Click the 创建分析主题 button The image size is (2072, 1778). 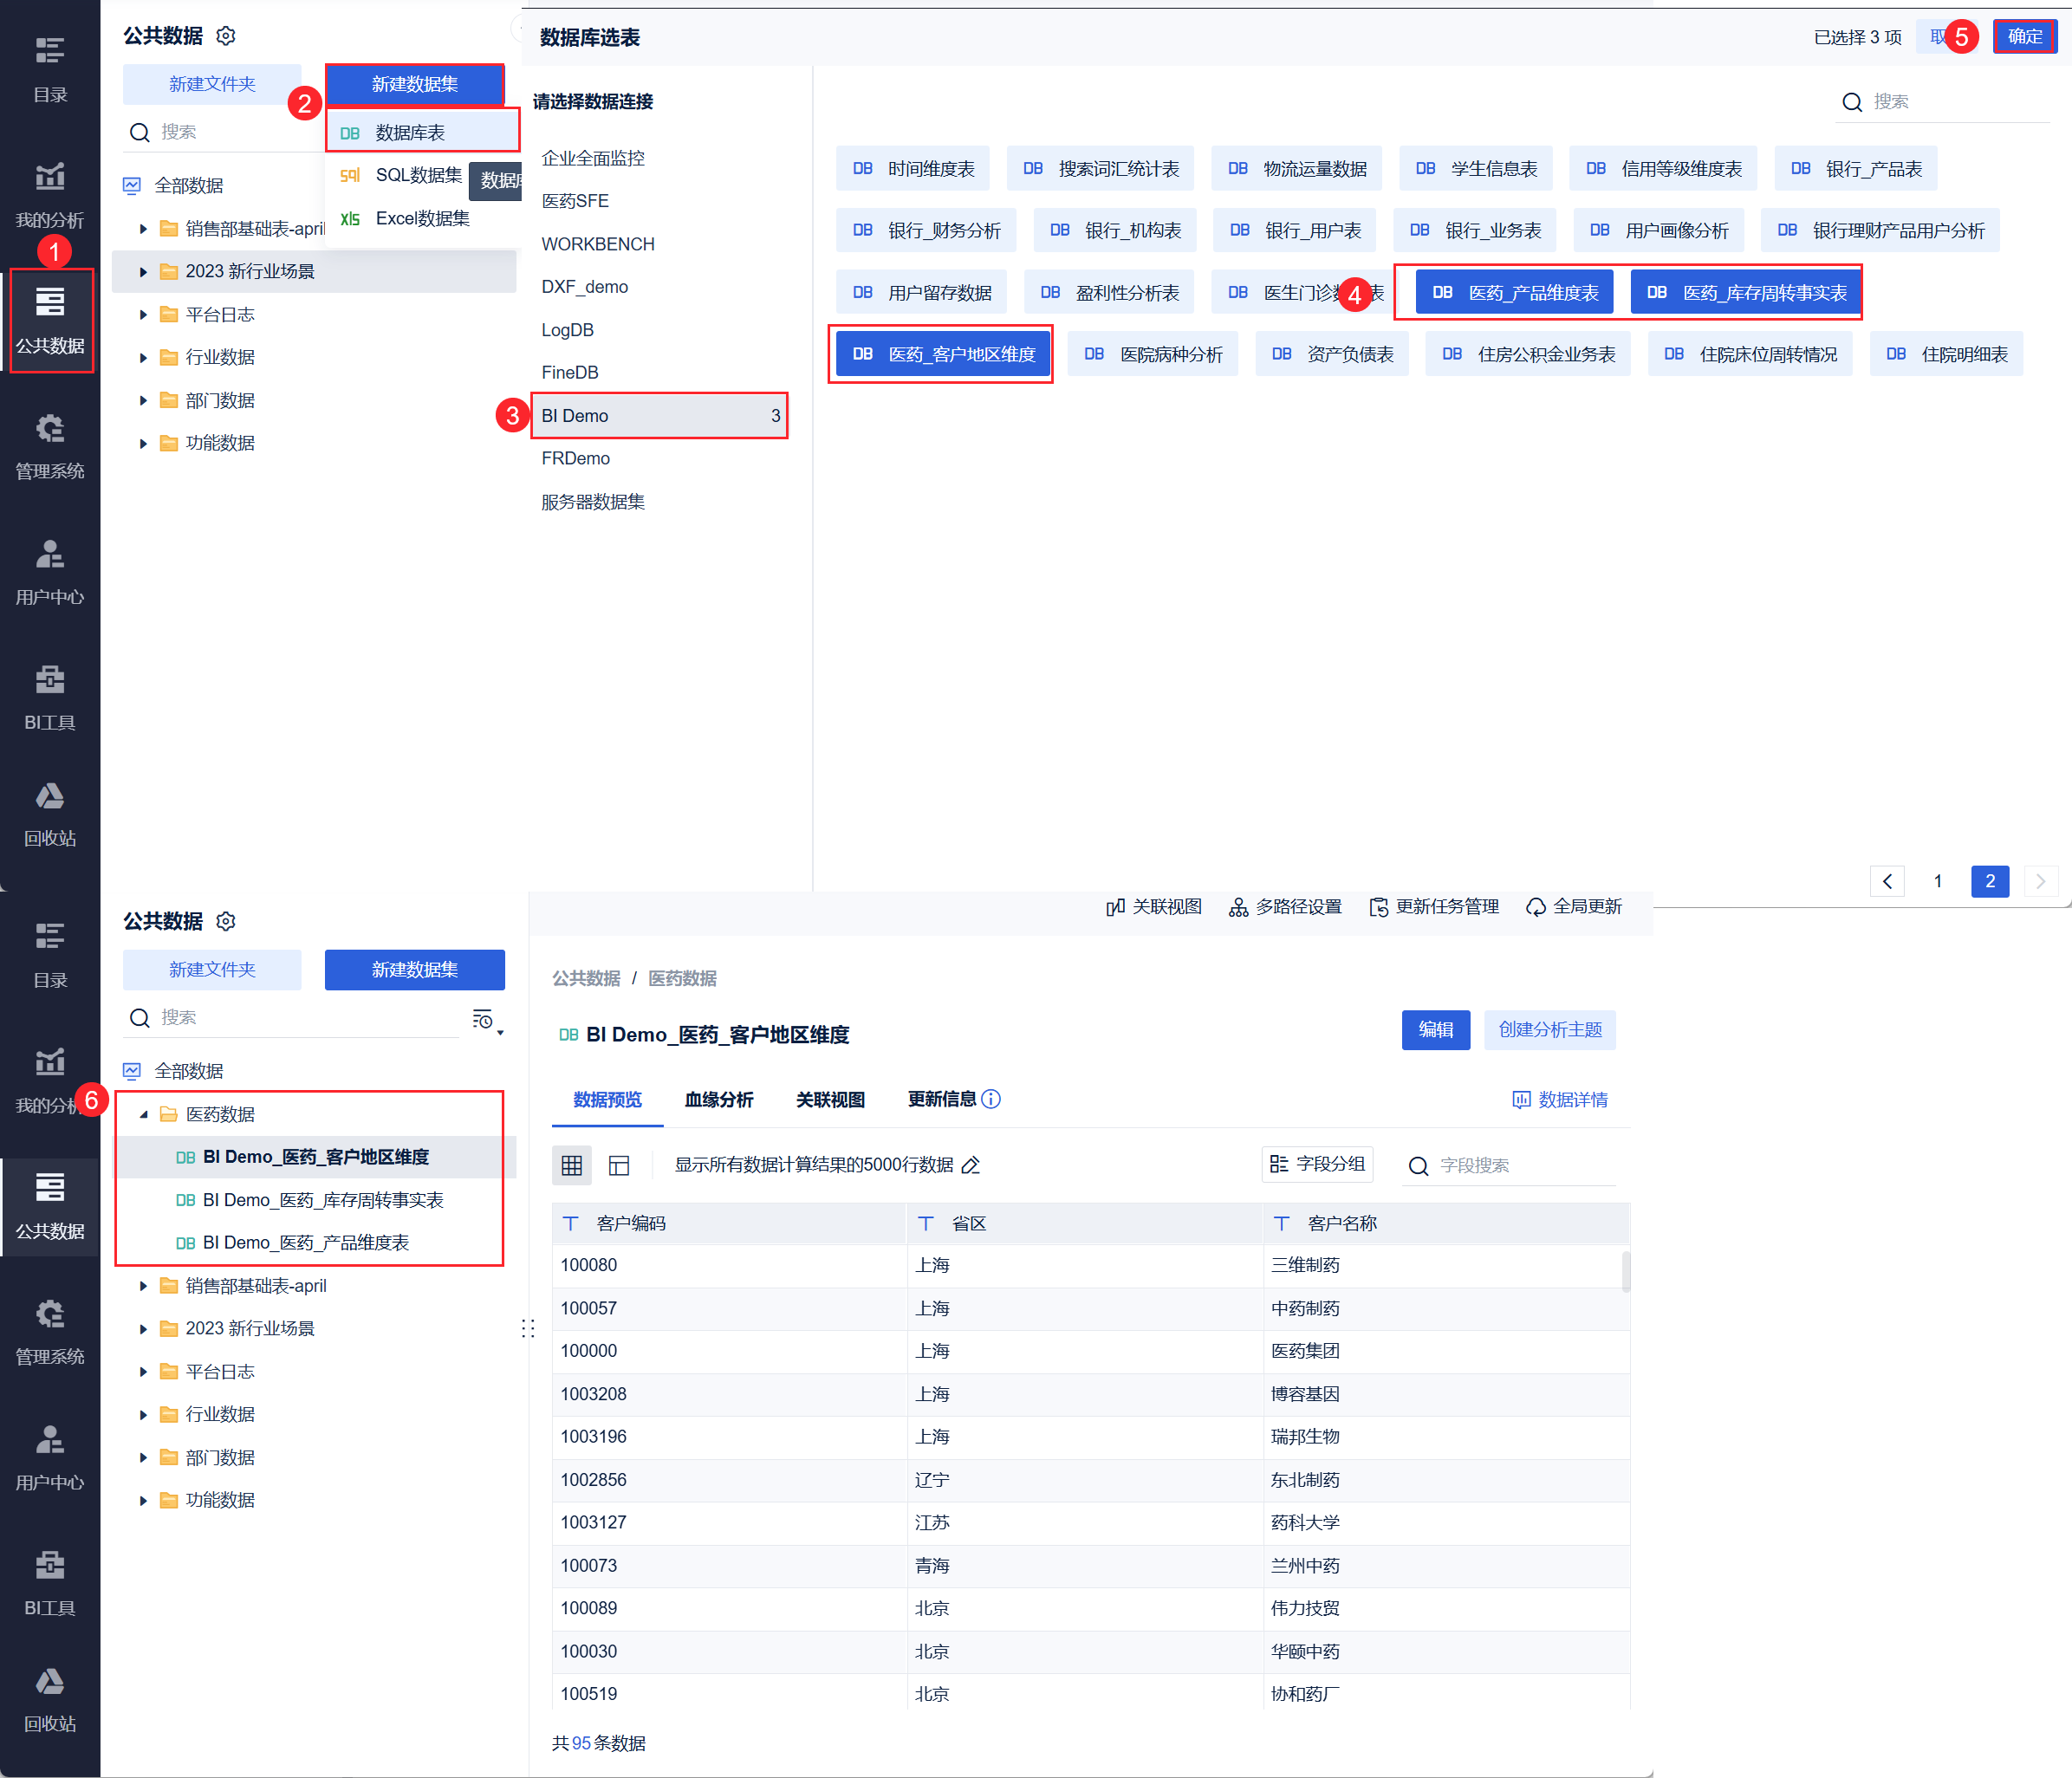click(x=1549, y=1030)
